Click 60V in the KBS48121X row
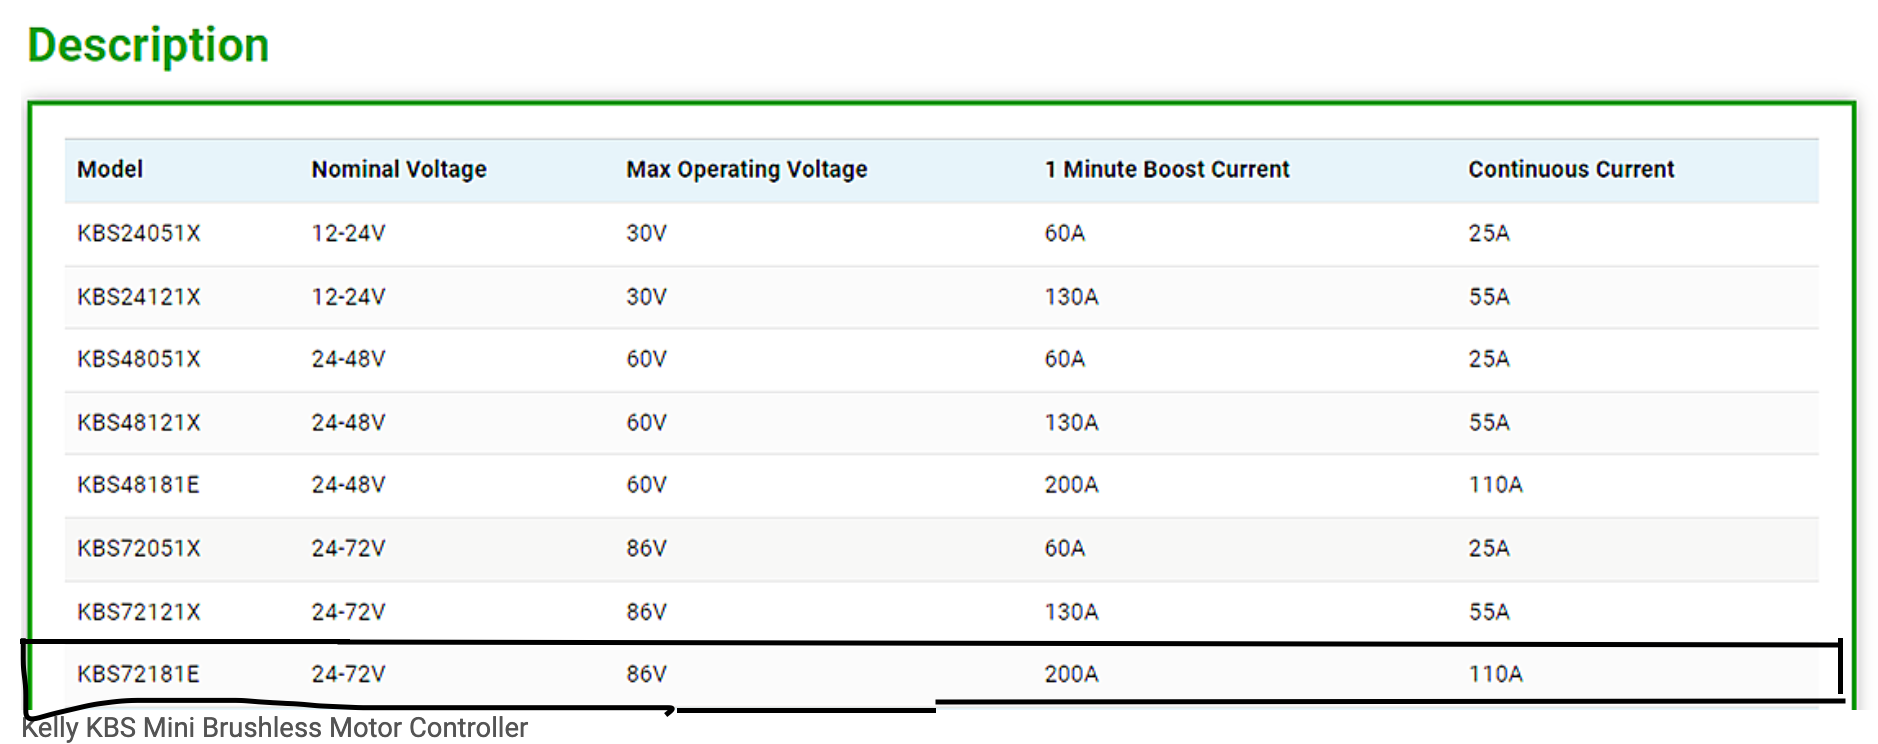 (x=646, y=423)
